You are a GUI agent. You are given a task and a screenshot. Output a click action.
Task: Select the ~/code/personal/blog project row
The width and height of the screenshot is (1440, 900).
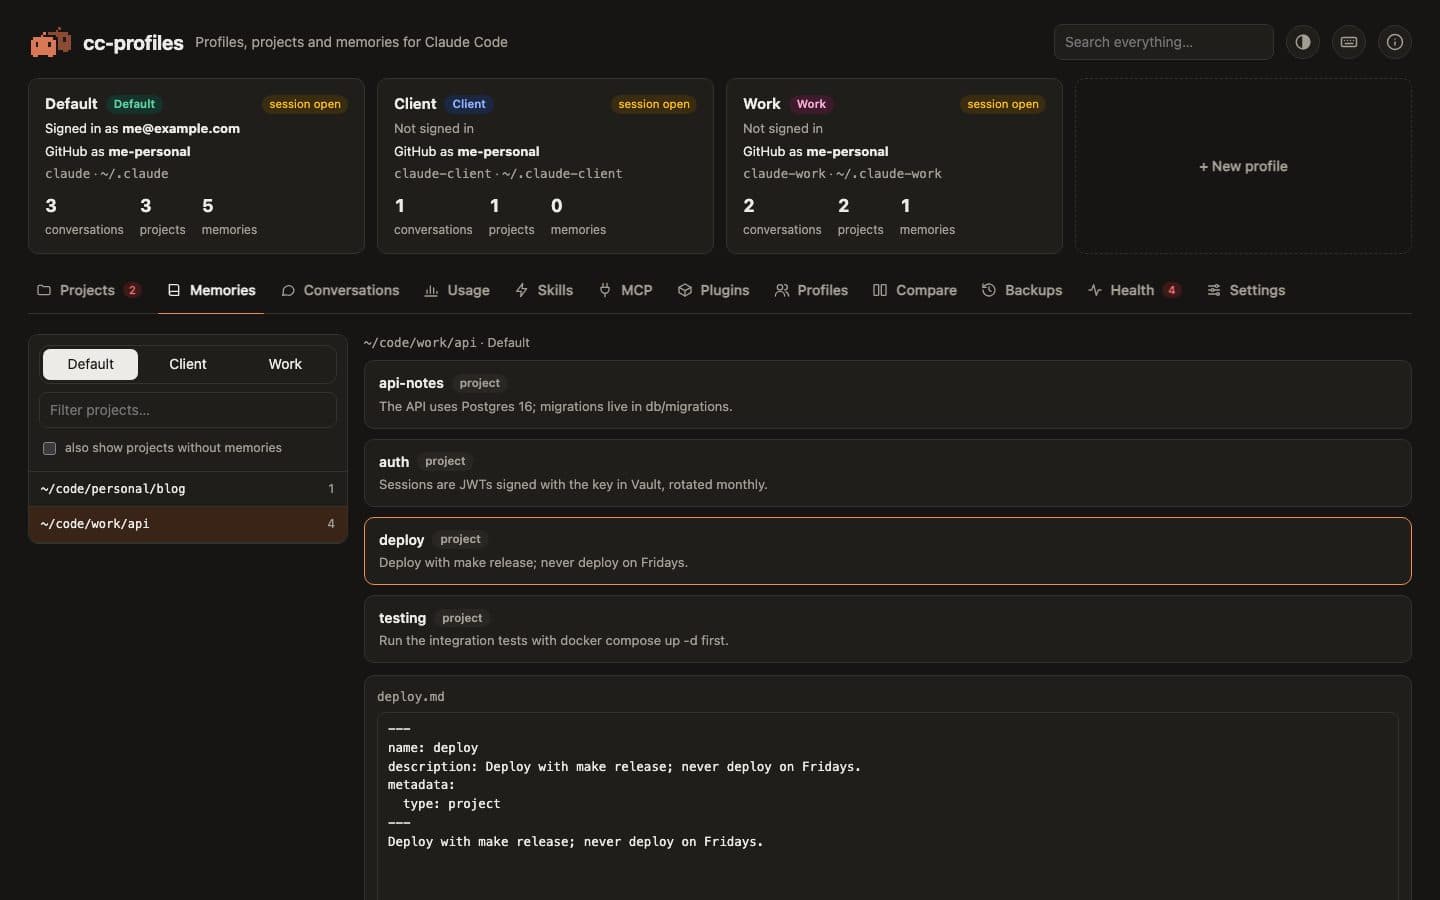188,489
